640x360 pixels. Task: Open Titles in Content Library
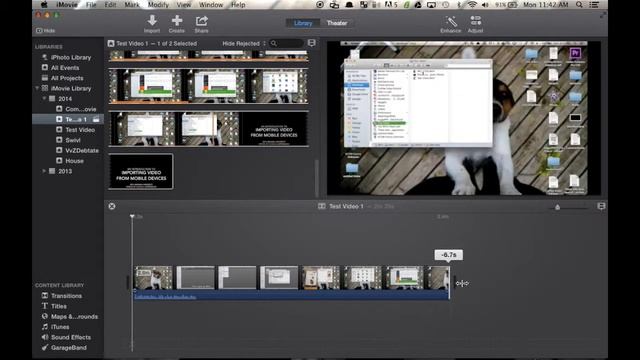[x=54, y=306]
